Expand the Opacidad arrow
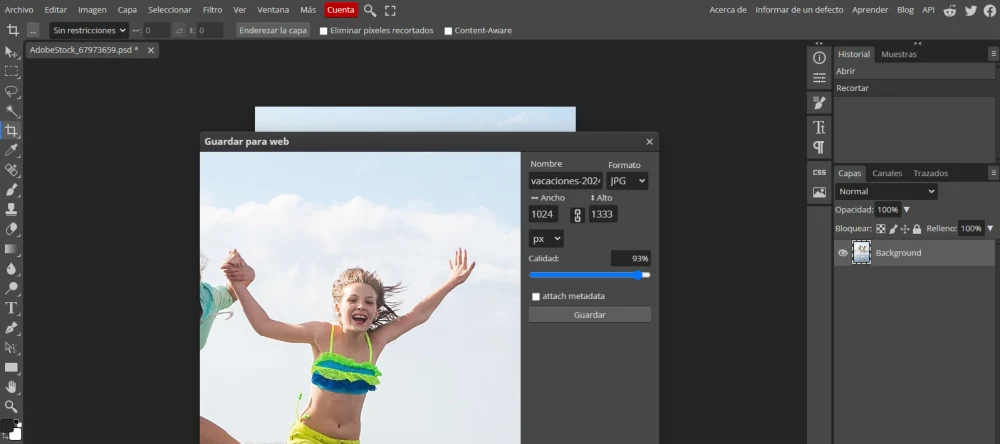 point(907,210)
